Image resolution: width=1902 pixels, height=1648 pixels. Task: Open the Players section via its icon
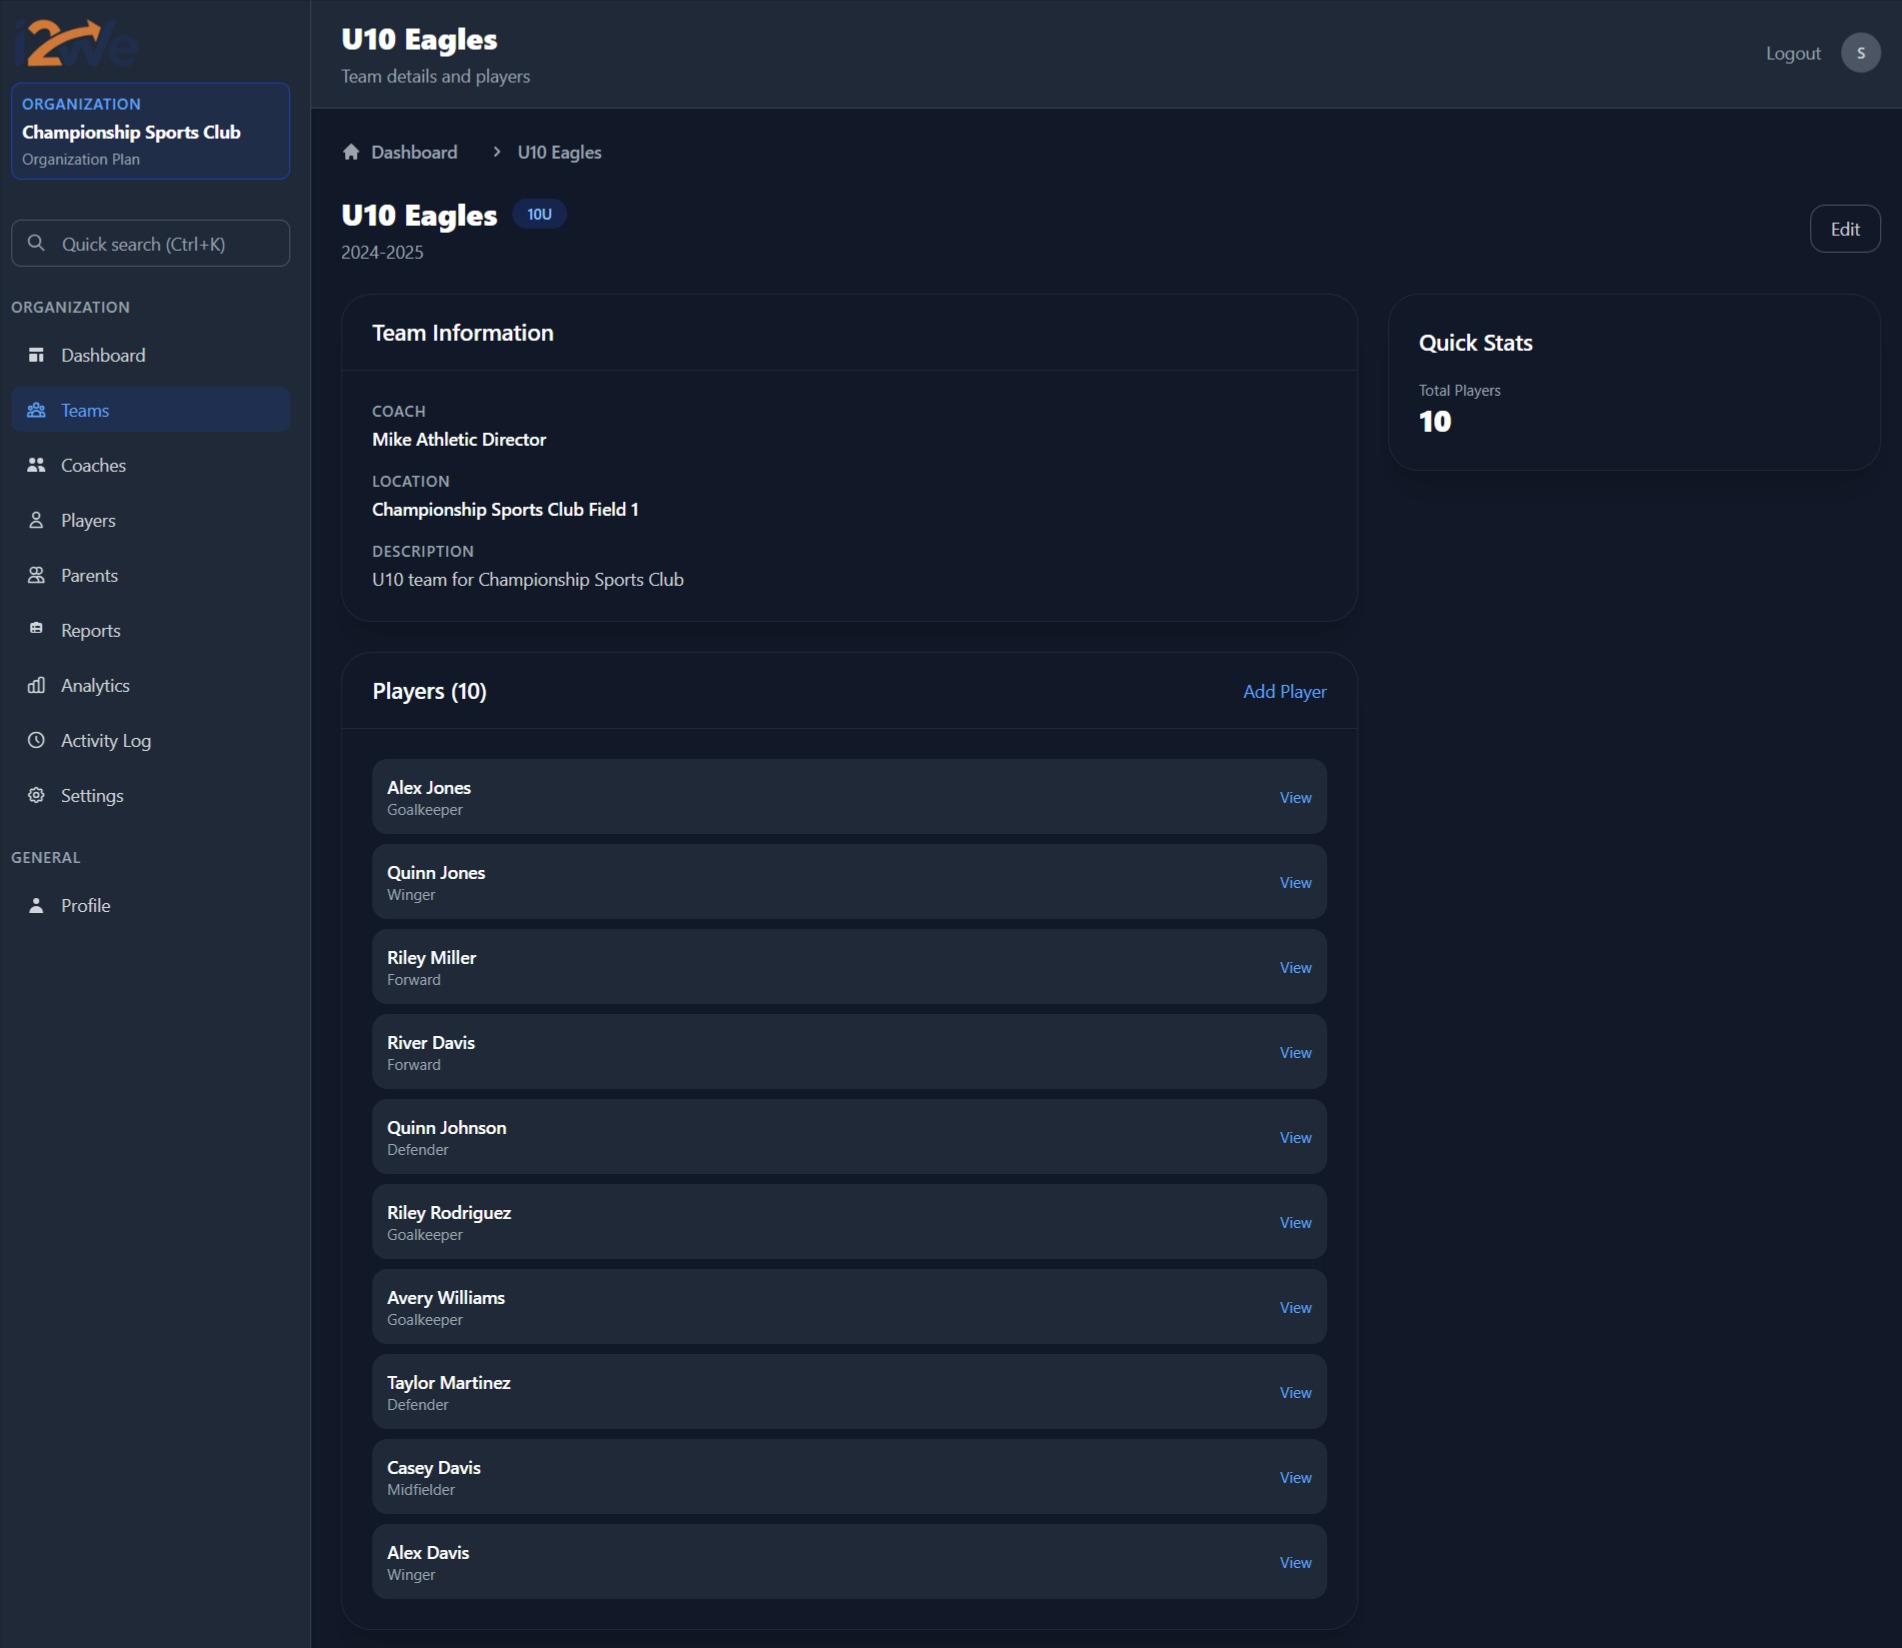pyautogui.click(x=37, y=519)
